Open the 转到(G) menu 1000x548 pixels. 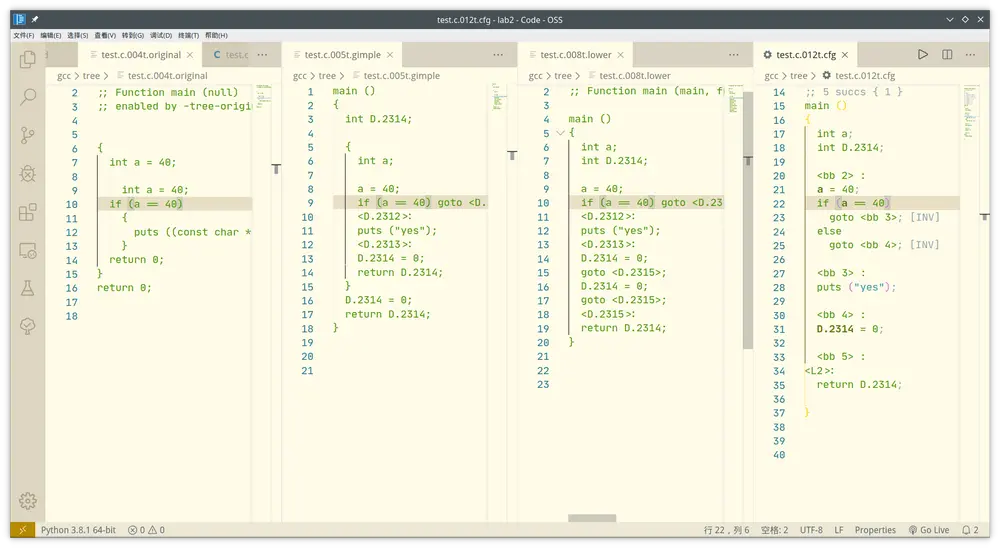pyautogui.click(x=133, y=36)
